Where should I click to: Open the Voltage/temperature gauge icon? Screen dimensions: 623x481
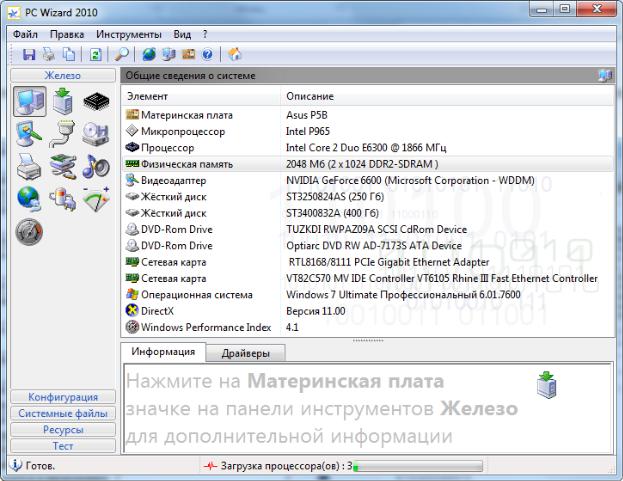coord(96,199)
